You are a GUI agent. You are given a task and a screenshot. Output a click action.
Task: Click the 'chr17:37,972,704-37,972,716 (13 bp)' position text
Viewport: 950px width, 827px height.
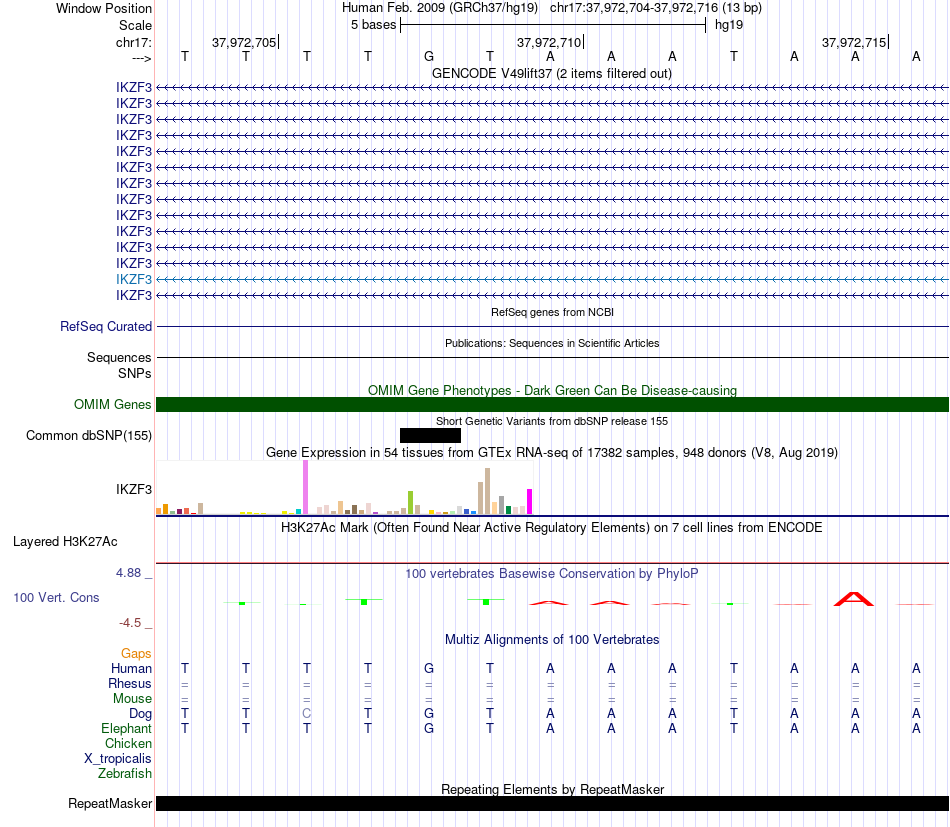pos(656,8)
